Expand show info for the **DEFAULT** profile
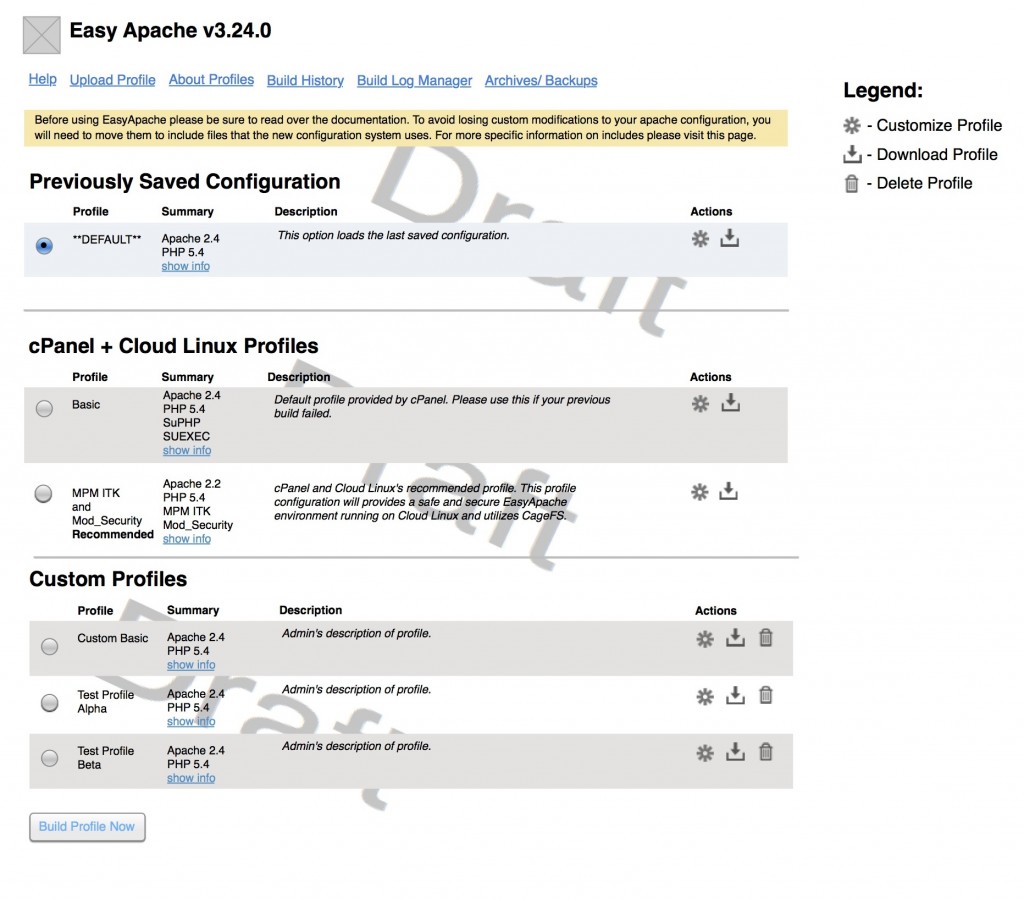Screen dimensions: 1024x899 click(185, 266)
